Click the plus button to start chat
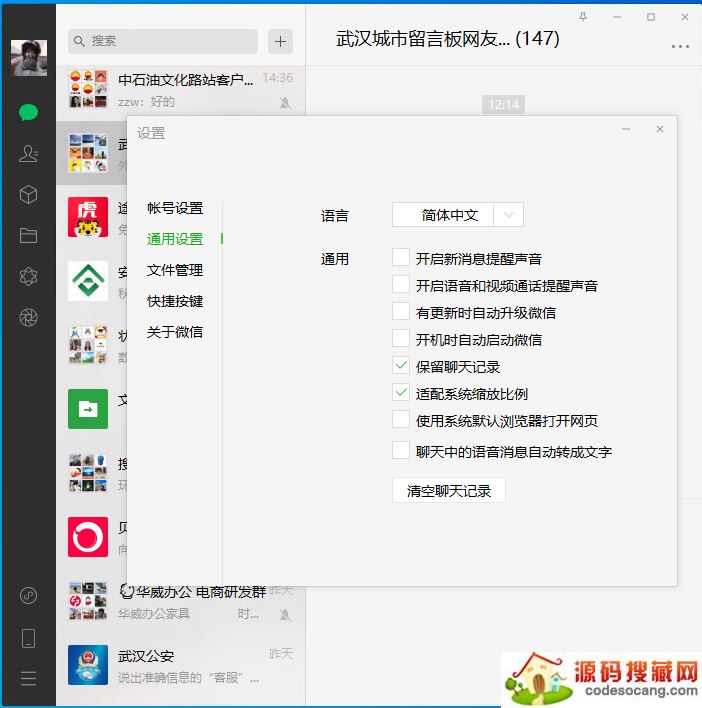This screenshot has width=702, height=708. [x=280, y=42]
